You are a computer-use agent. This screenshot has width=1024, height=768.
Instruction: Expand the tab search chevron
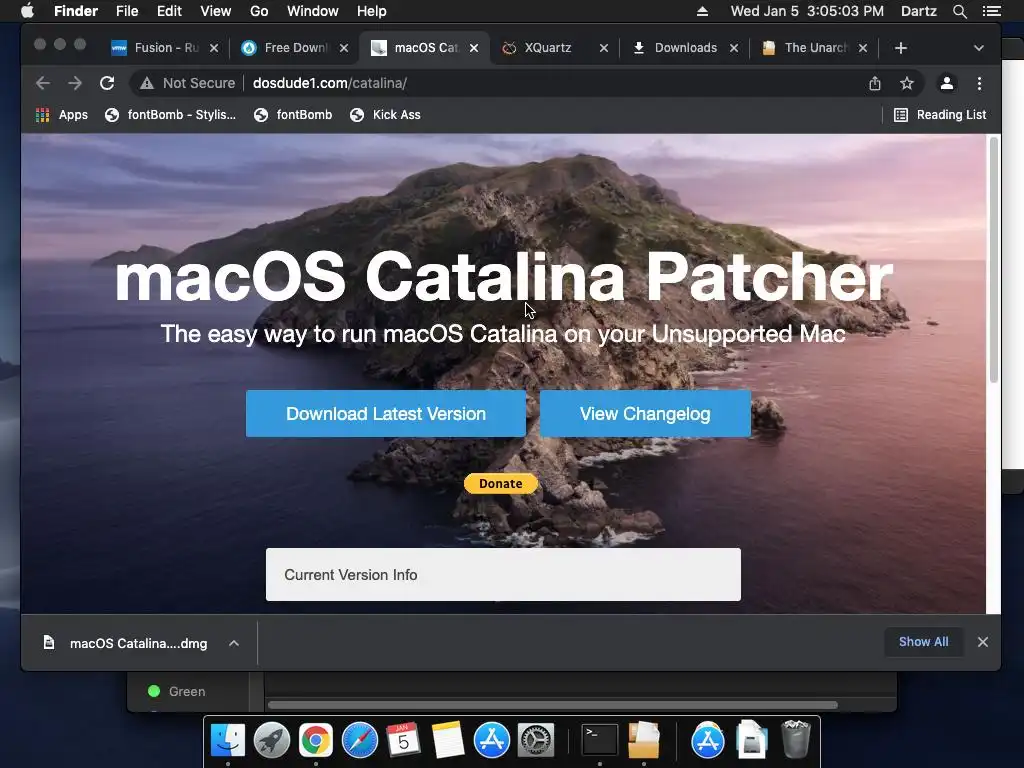coord(978,48)
